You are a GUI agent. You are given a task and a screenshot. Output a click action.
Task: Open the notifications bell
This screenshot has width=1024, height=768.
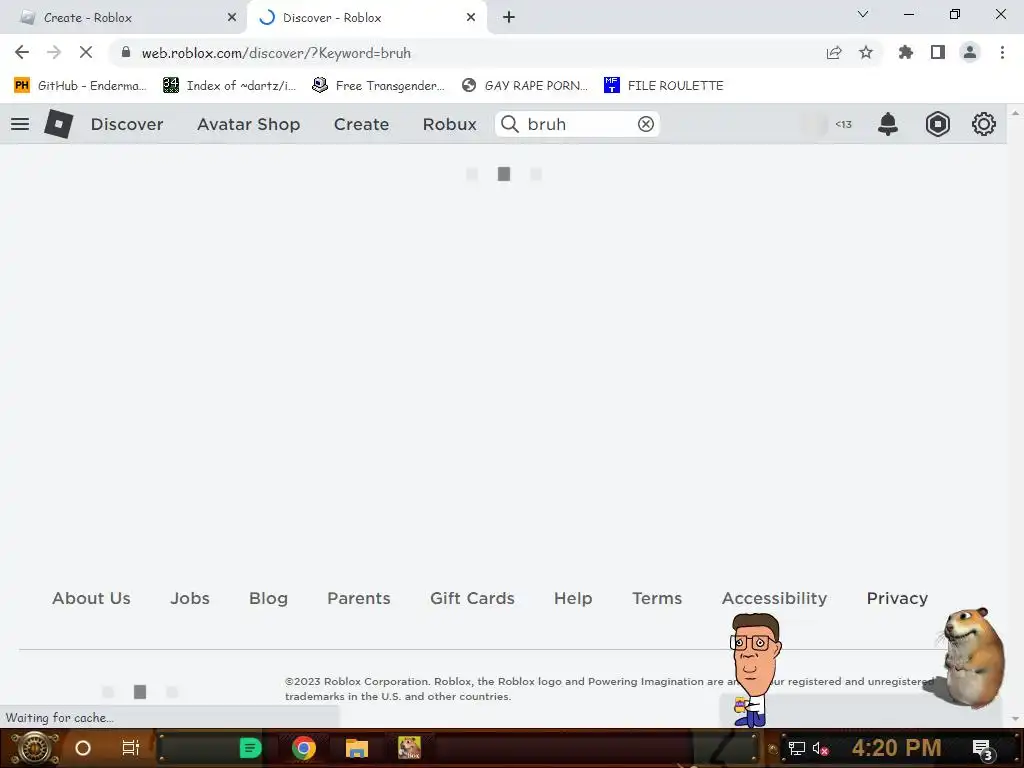pyautogui.click(x=888, y=124)
